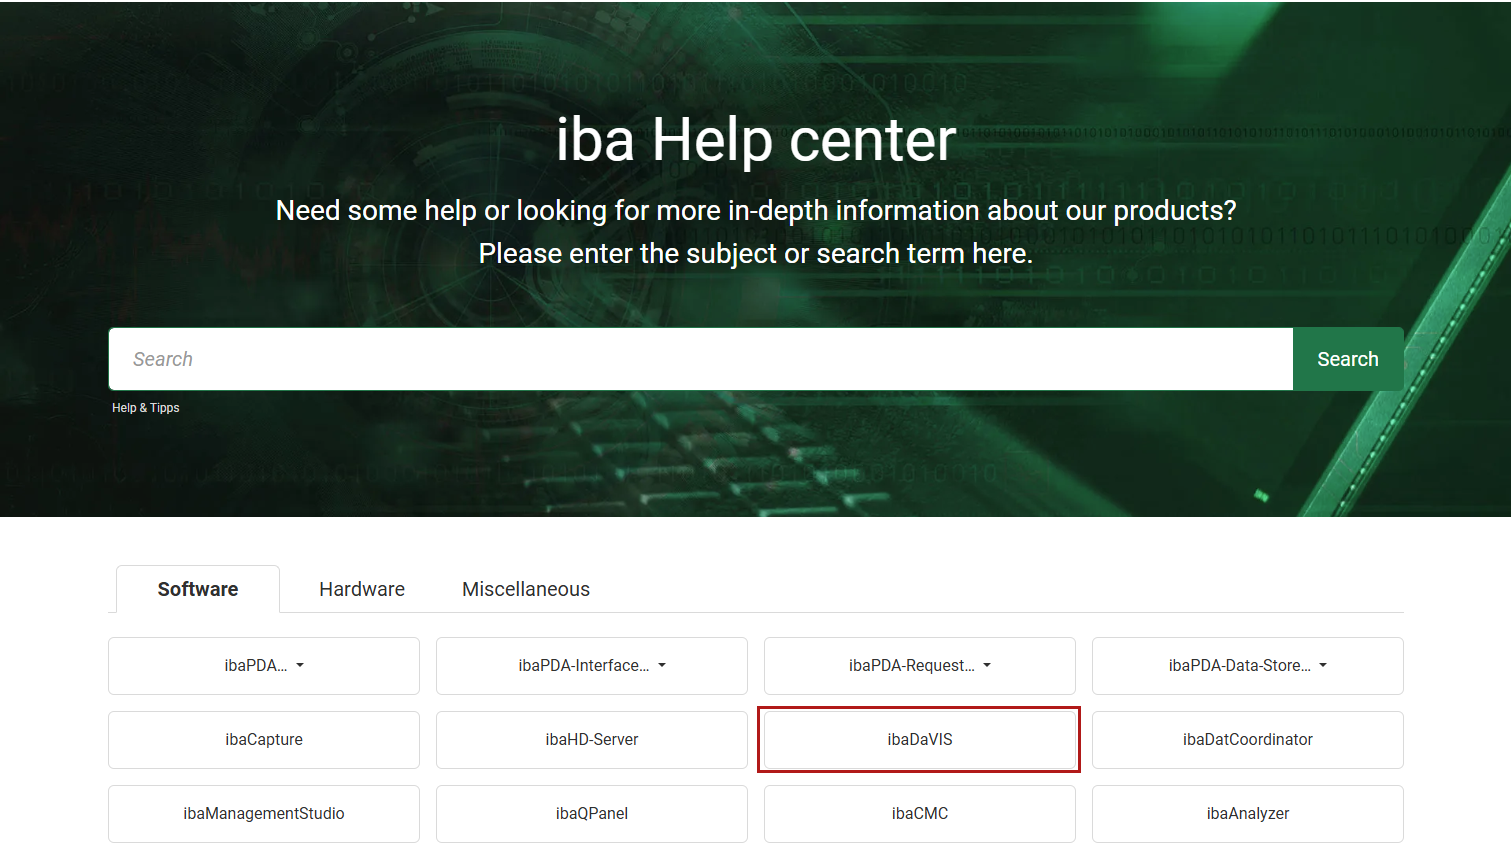Open the ibaDaVIS help button
1511x858 pixels.
(x=920, y=740)
